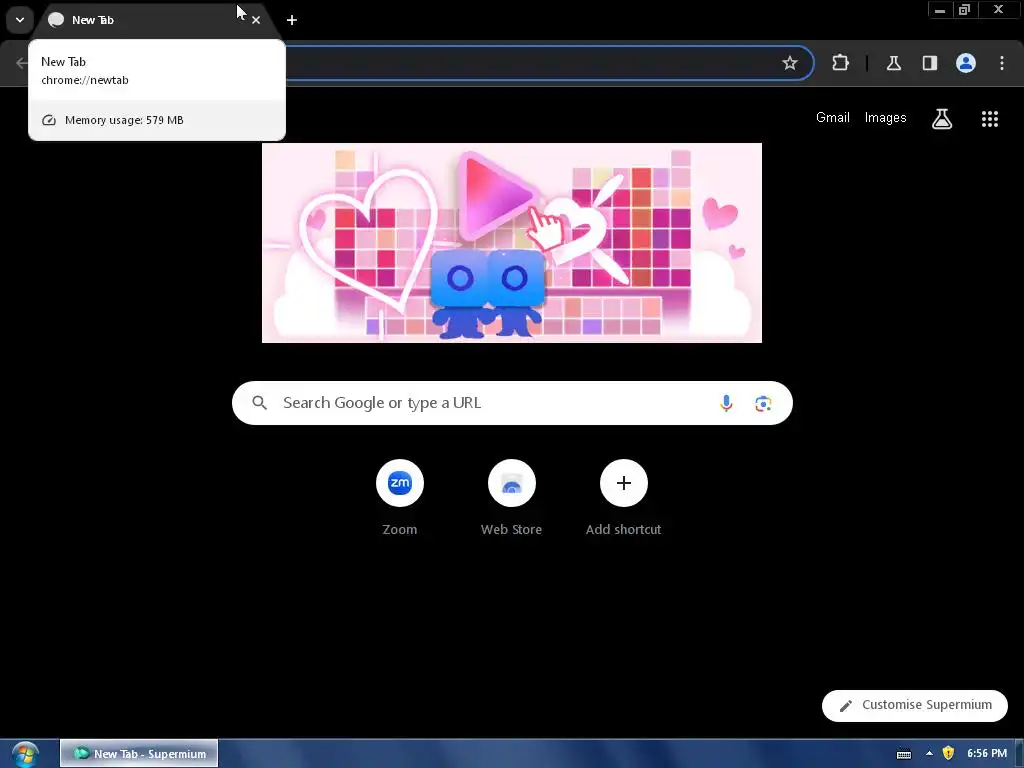Bookmark this page with star icon

tap(790, 63)
